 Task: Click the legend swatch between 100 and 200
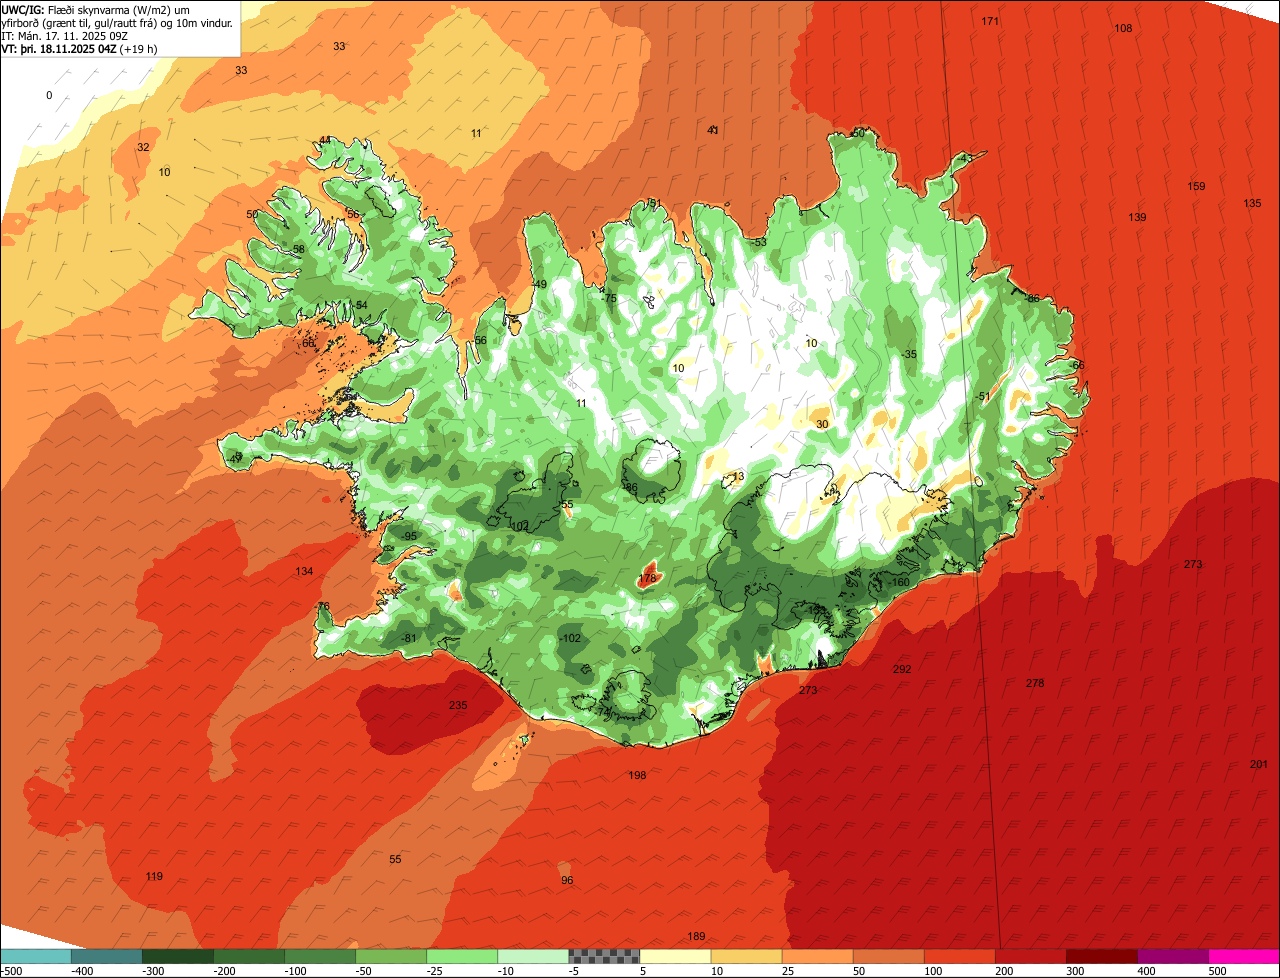pos(960,956)
